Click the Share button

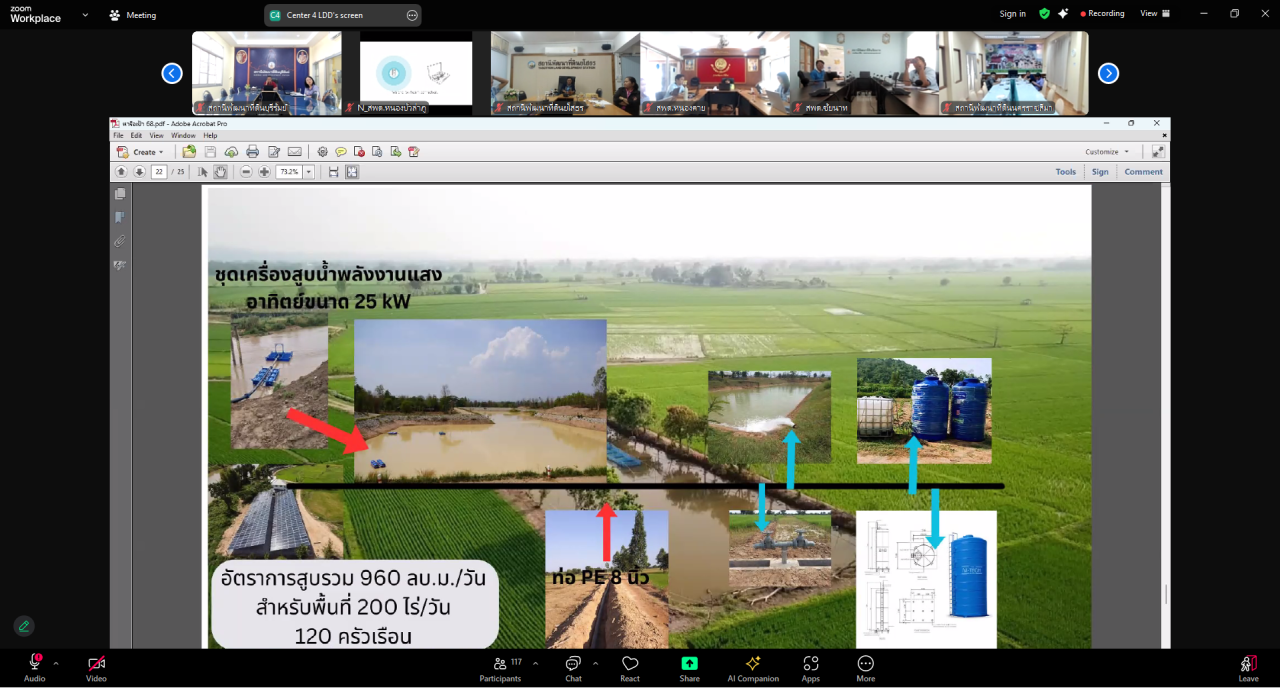689,668
